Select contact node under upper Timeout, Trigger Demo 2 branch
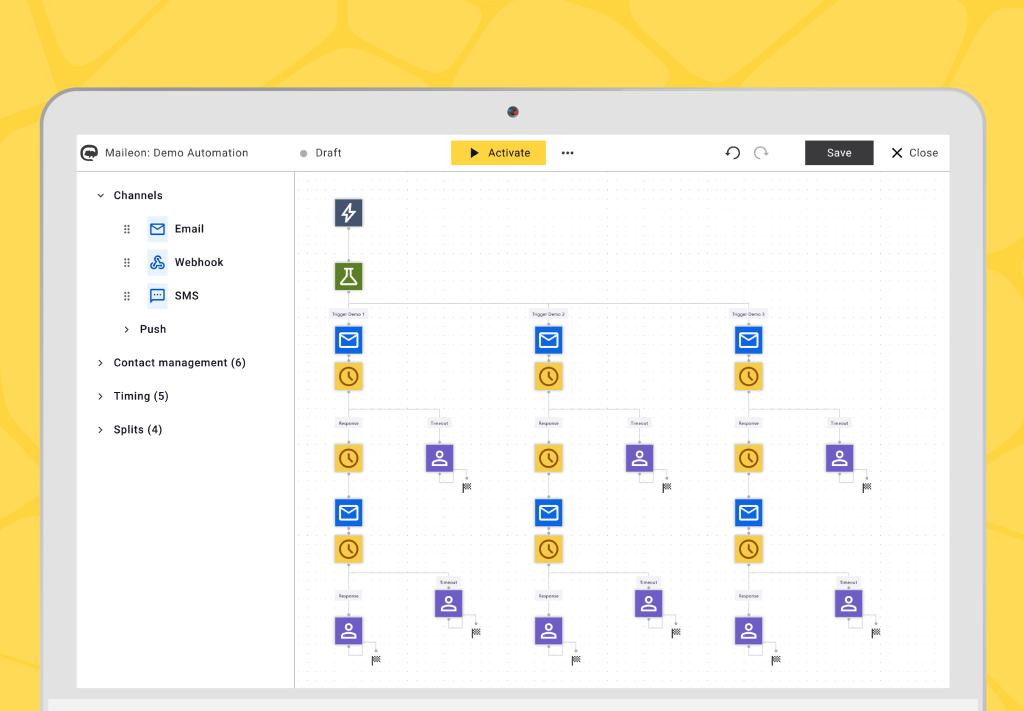Viewport: 1024px width, 711px height. (639, 458)
